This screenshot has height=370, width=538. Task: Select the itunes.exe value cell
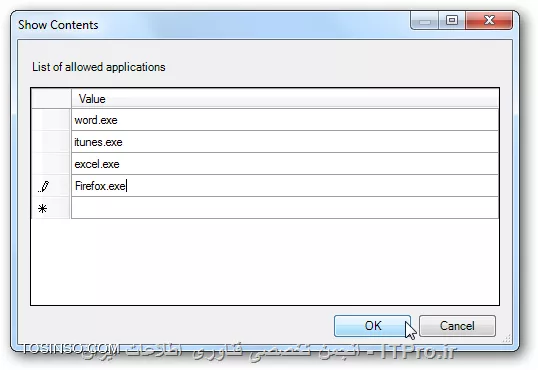(285, 142)
